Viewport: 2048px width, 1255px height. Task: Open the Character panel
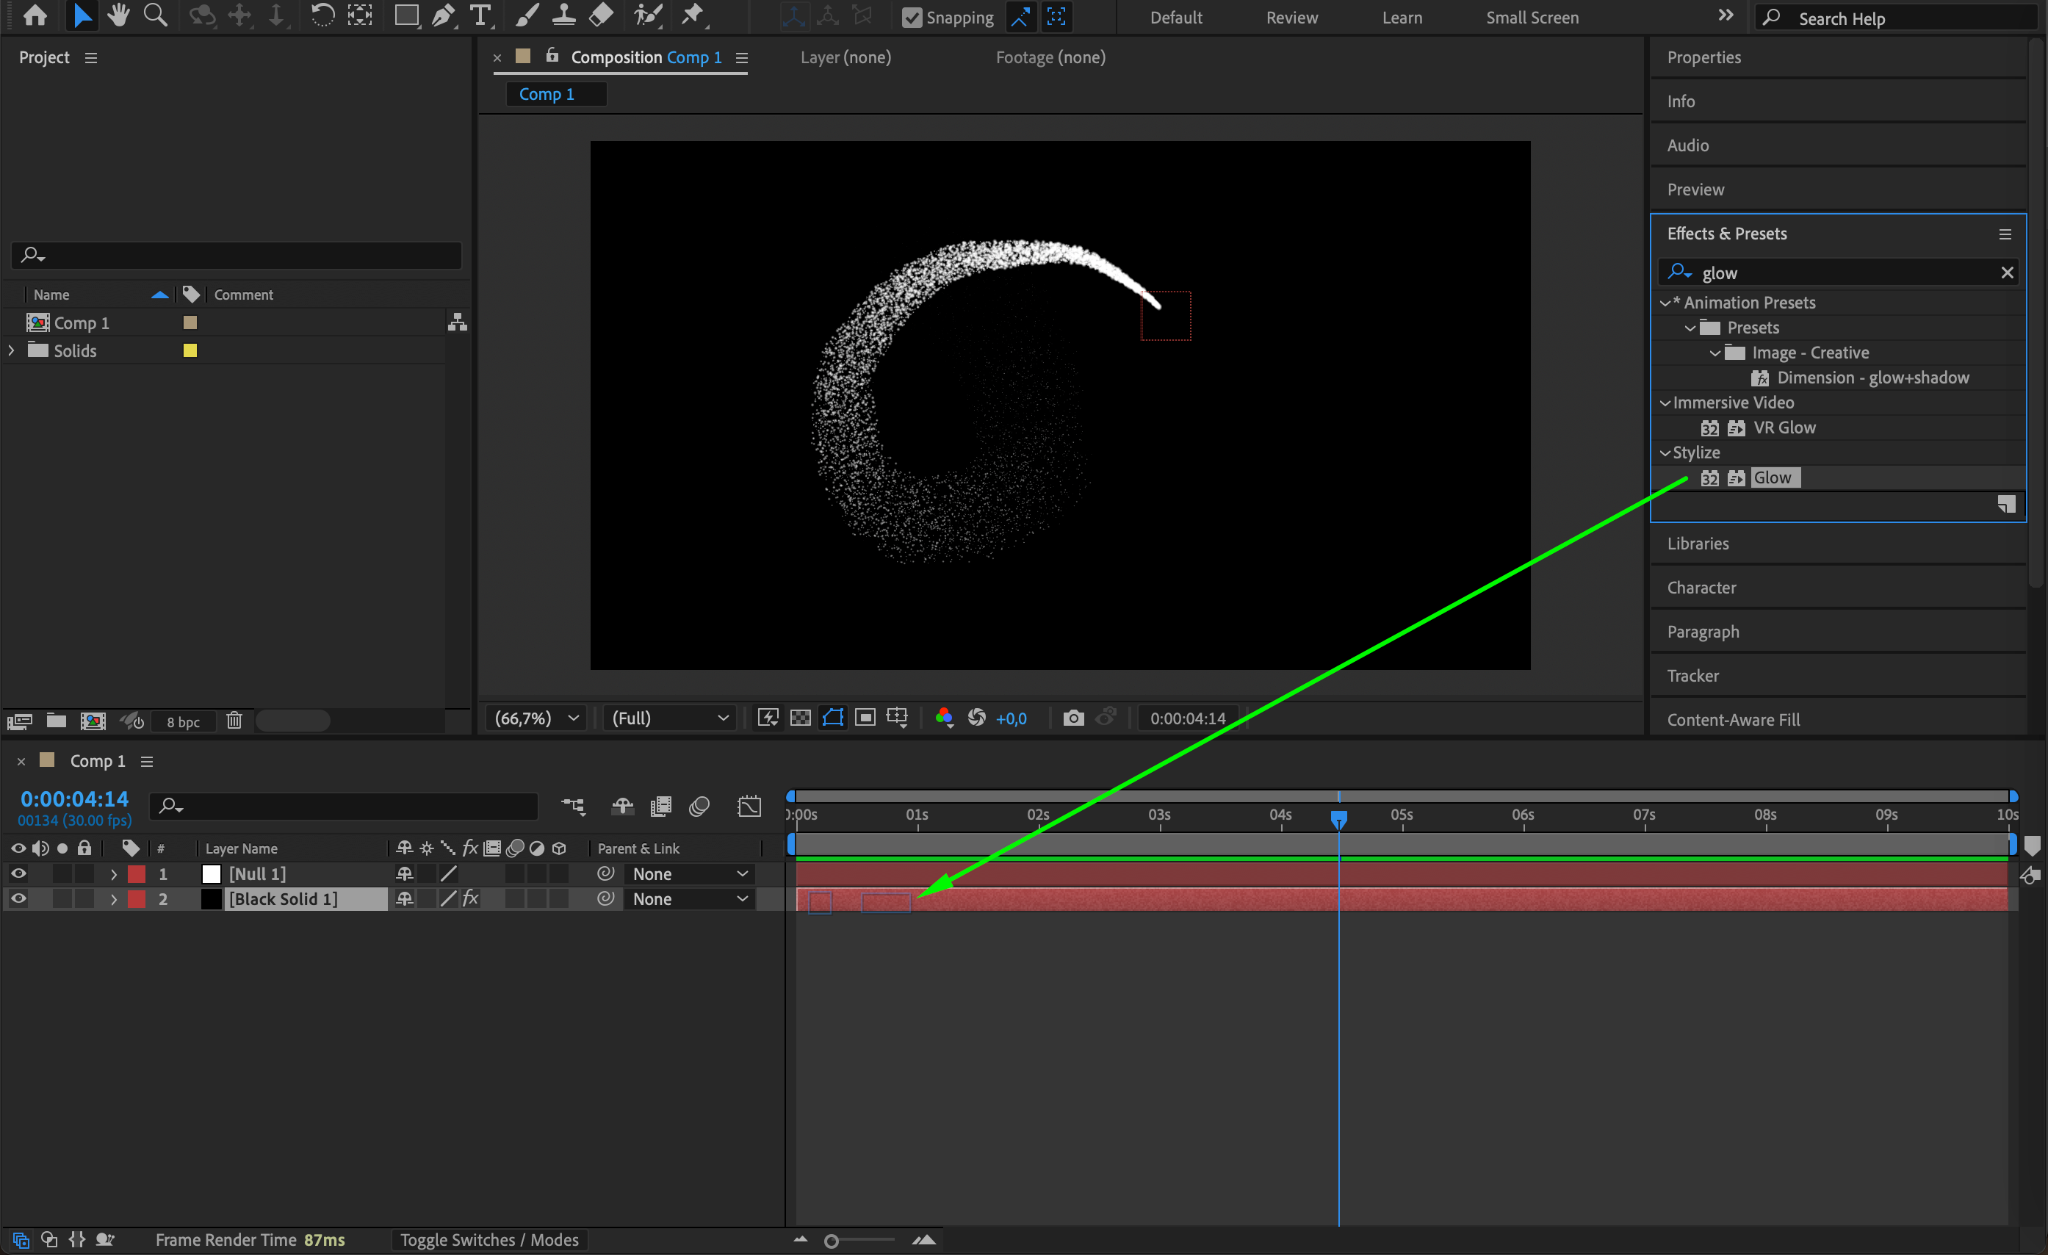tap(1701, 588)
